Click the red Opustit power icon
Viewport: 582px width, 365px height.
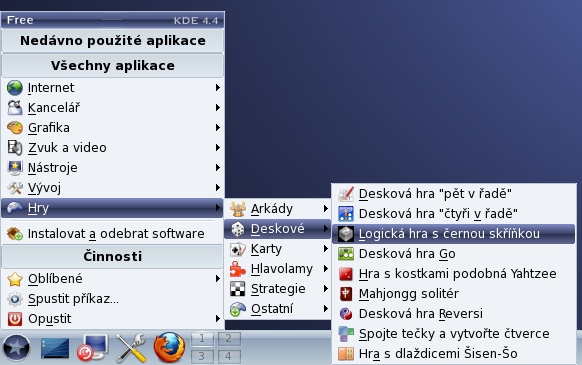(15, 319)
